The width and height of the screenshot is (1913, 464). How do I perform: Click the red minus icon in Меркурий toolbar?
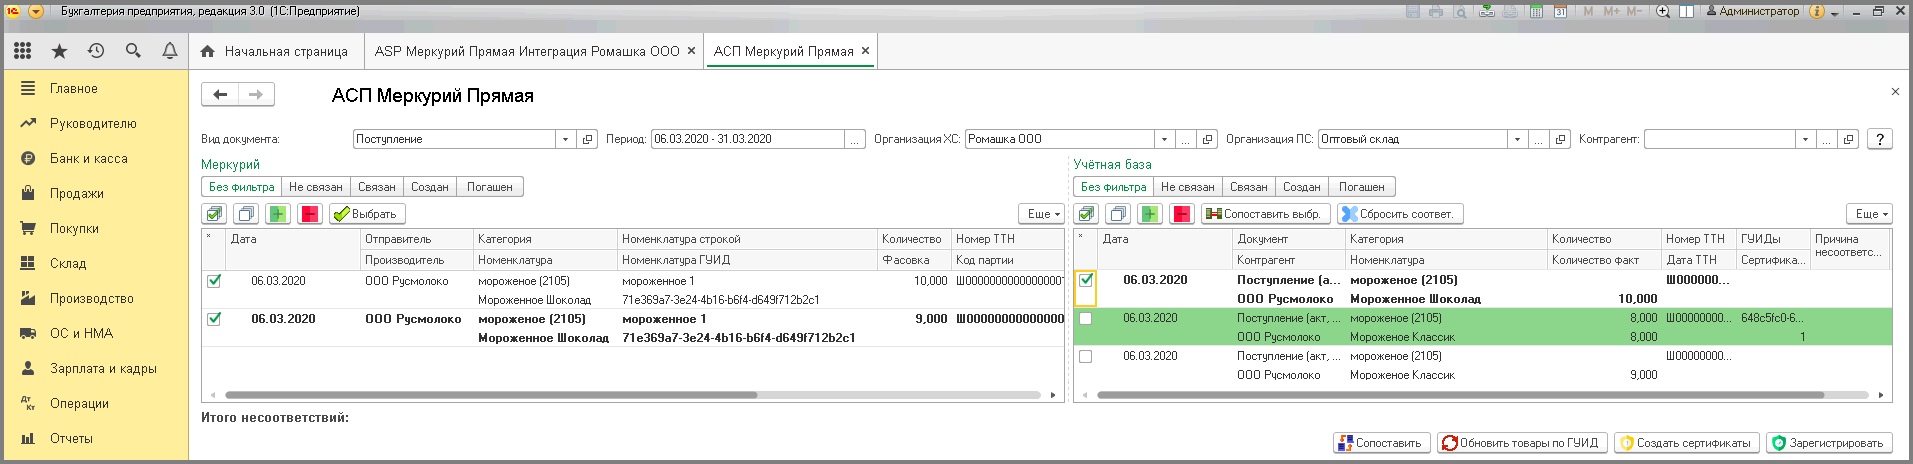(x=310, y=214)
